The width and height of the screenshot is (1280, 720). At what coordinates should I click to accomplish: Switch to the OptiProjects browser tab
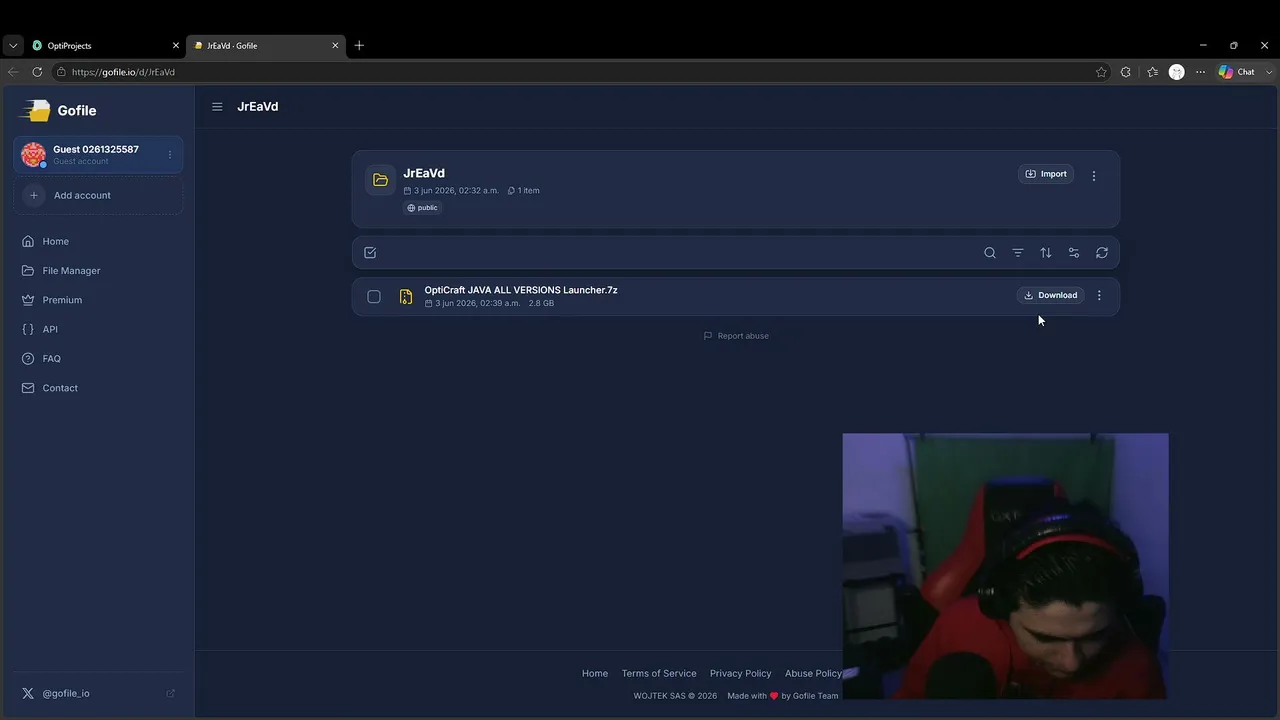(105, 45)
